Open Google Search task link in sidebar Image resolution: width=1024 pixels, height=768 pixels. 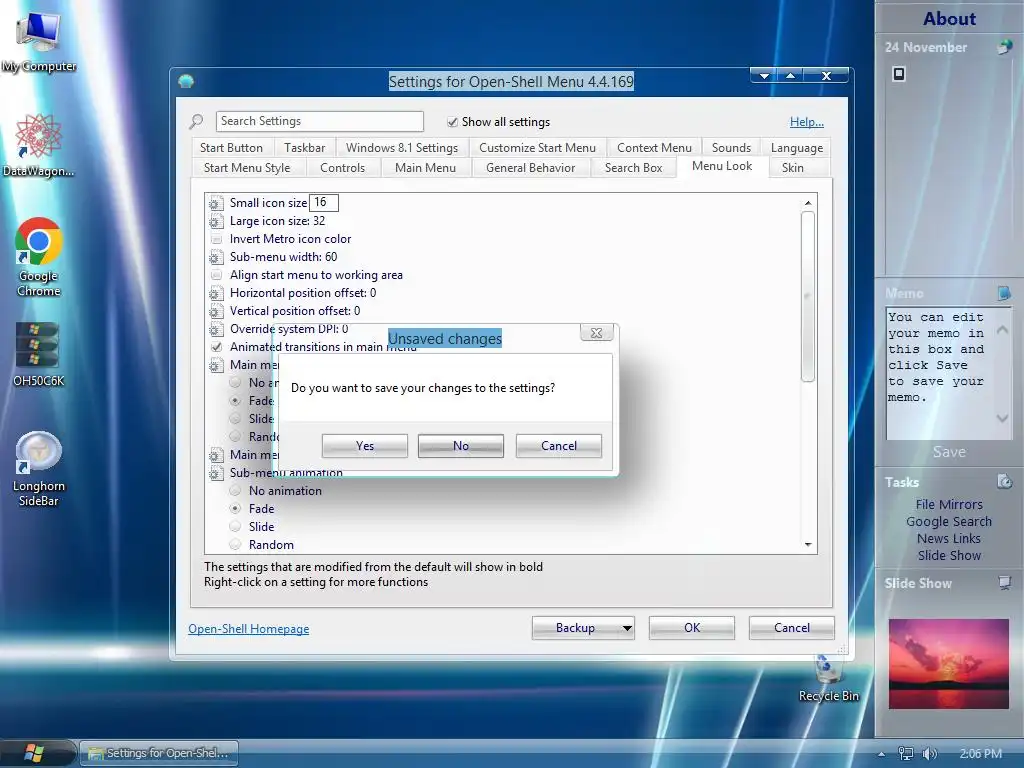[x=949, y=521]
